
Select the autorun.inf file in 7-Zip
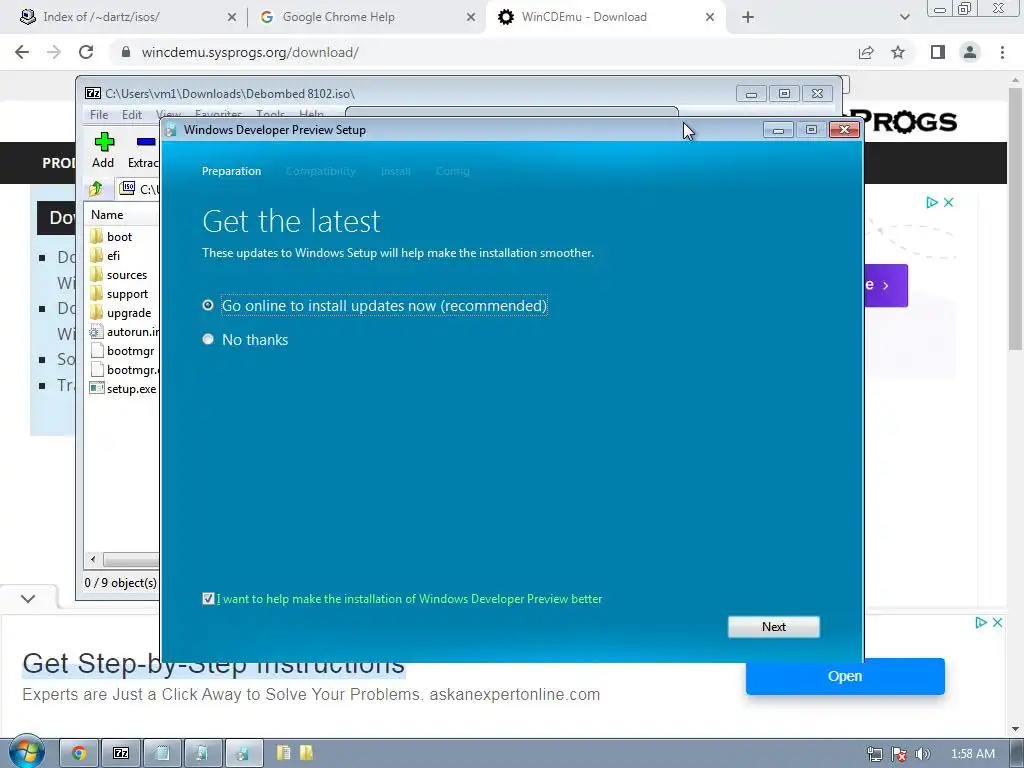124,332
